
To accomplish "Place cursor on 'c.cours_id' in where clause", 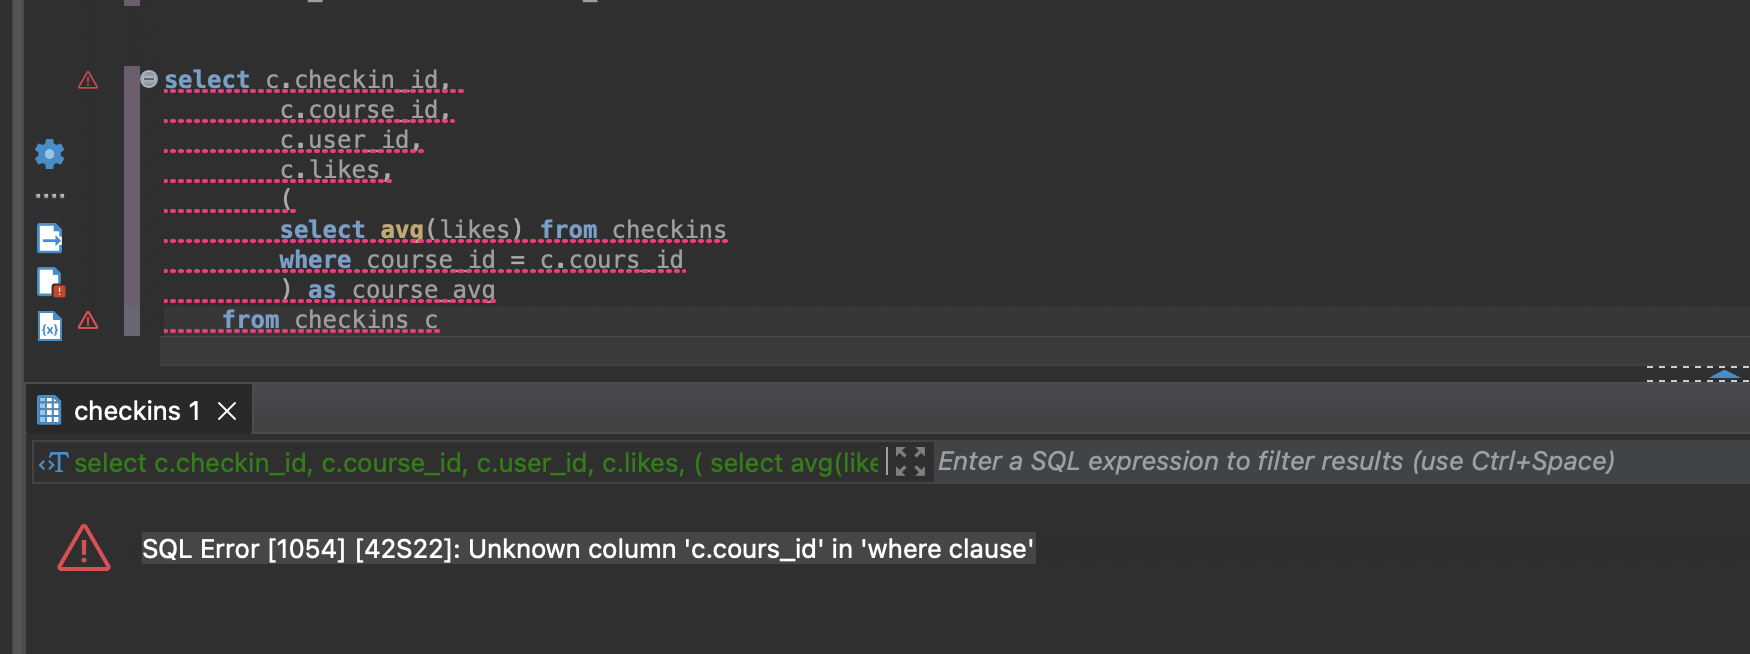I will coord(612,260).
